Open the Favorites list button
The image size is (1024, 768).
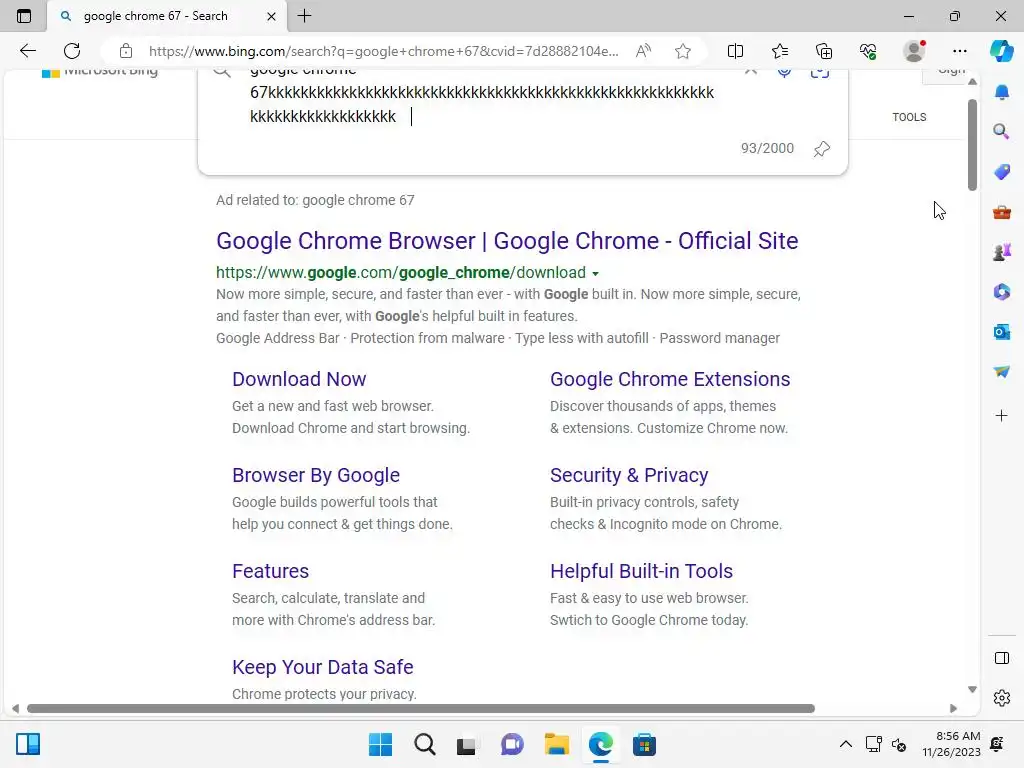[x=780, y=51]
